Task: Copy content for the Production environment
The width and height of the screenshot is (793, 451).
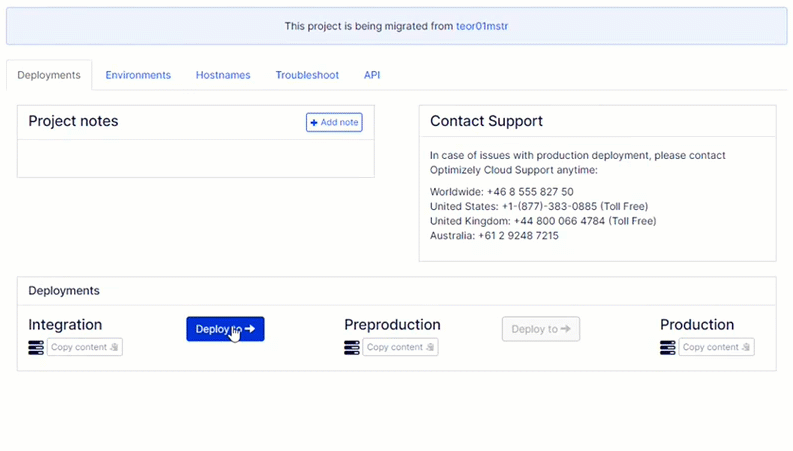Action: pyautogui.click(x=717, y=348)
